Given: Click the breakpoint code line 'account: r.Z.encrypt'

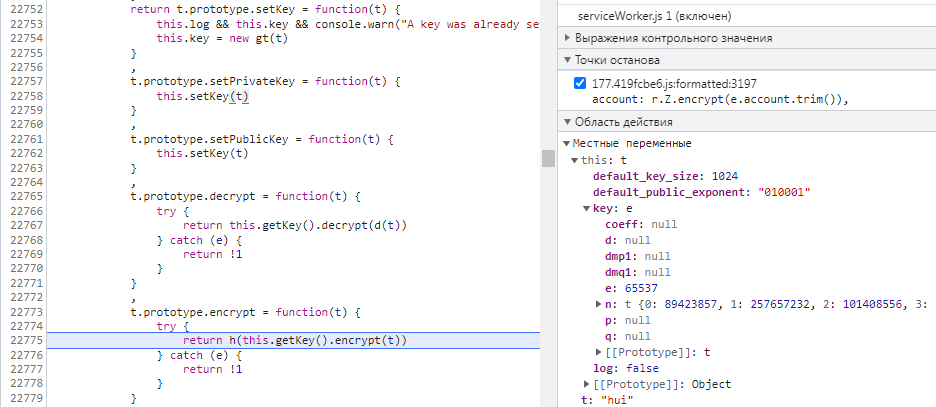Looking at the screenshot, I should coord(720,99).
